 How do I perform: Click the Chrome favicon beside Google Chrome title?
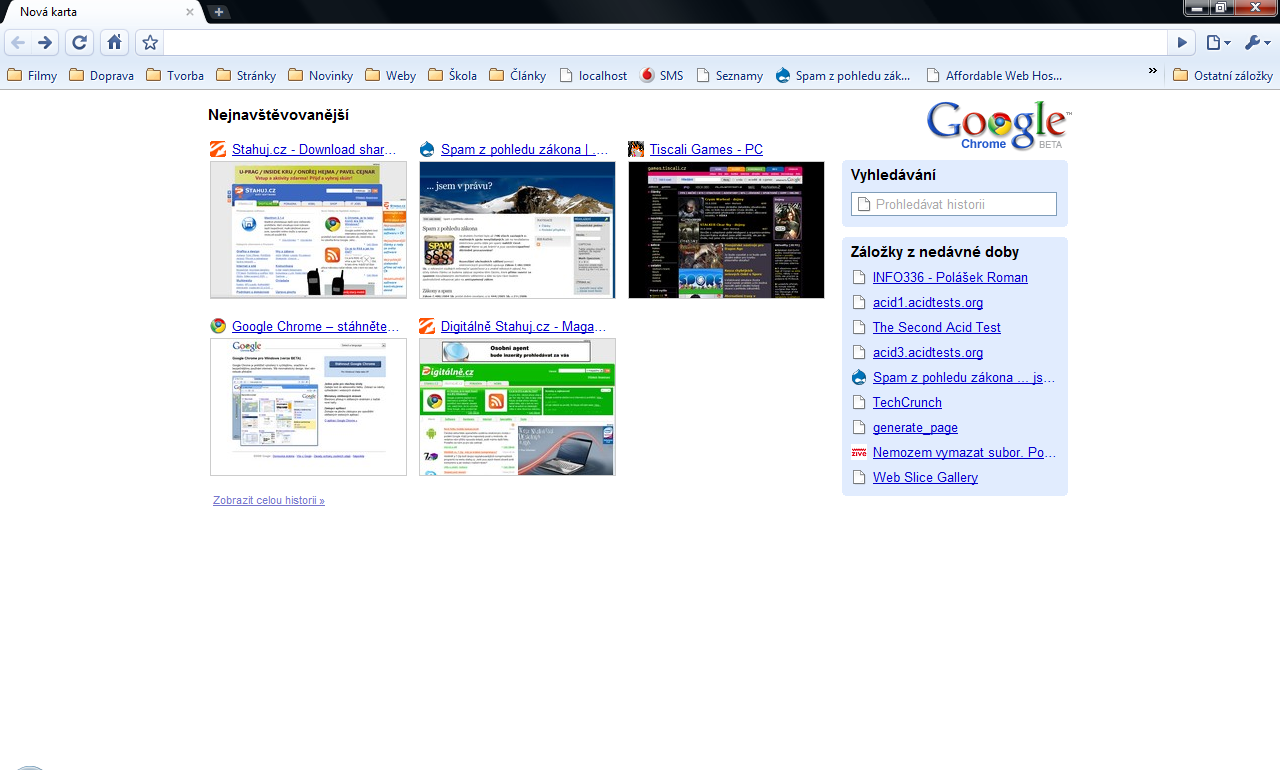[218, 326]
